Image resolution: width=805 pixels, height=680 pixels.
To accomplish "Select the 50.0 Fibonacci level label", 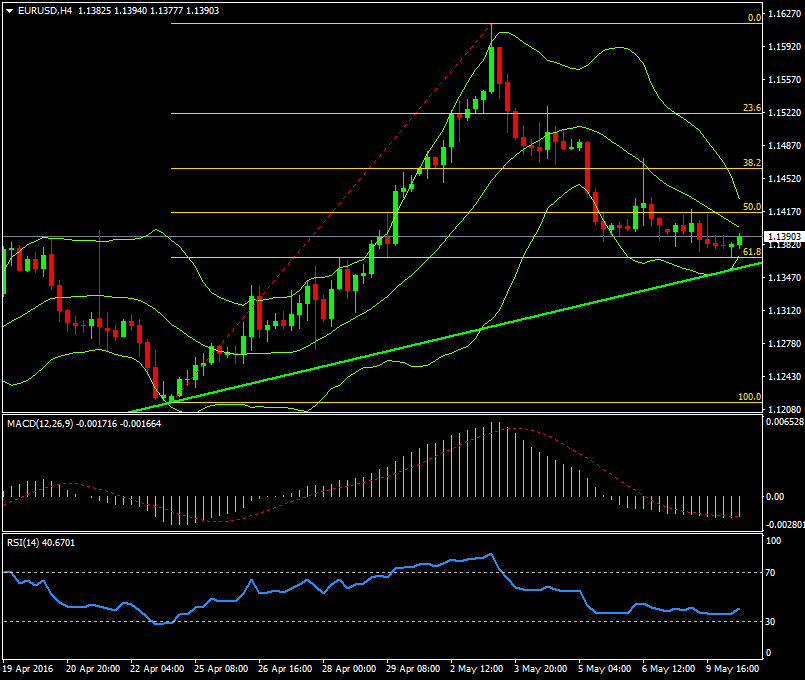I will [x=752, y=207].
